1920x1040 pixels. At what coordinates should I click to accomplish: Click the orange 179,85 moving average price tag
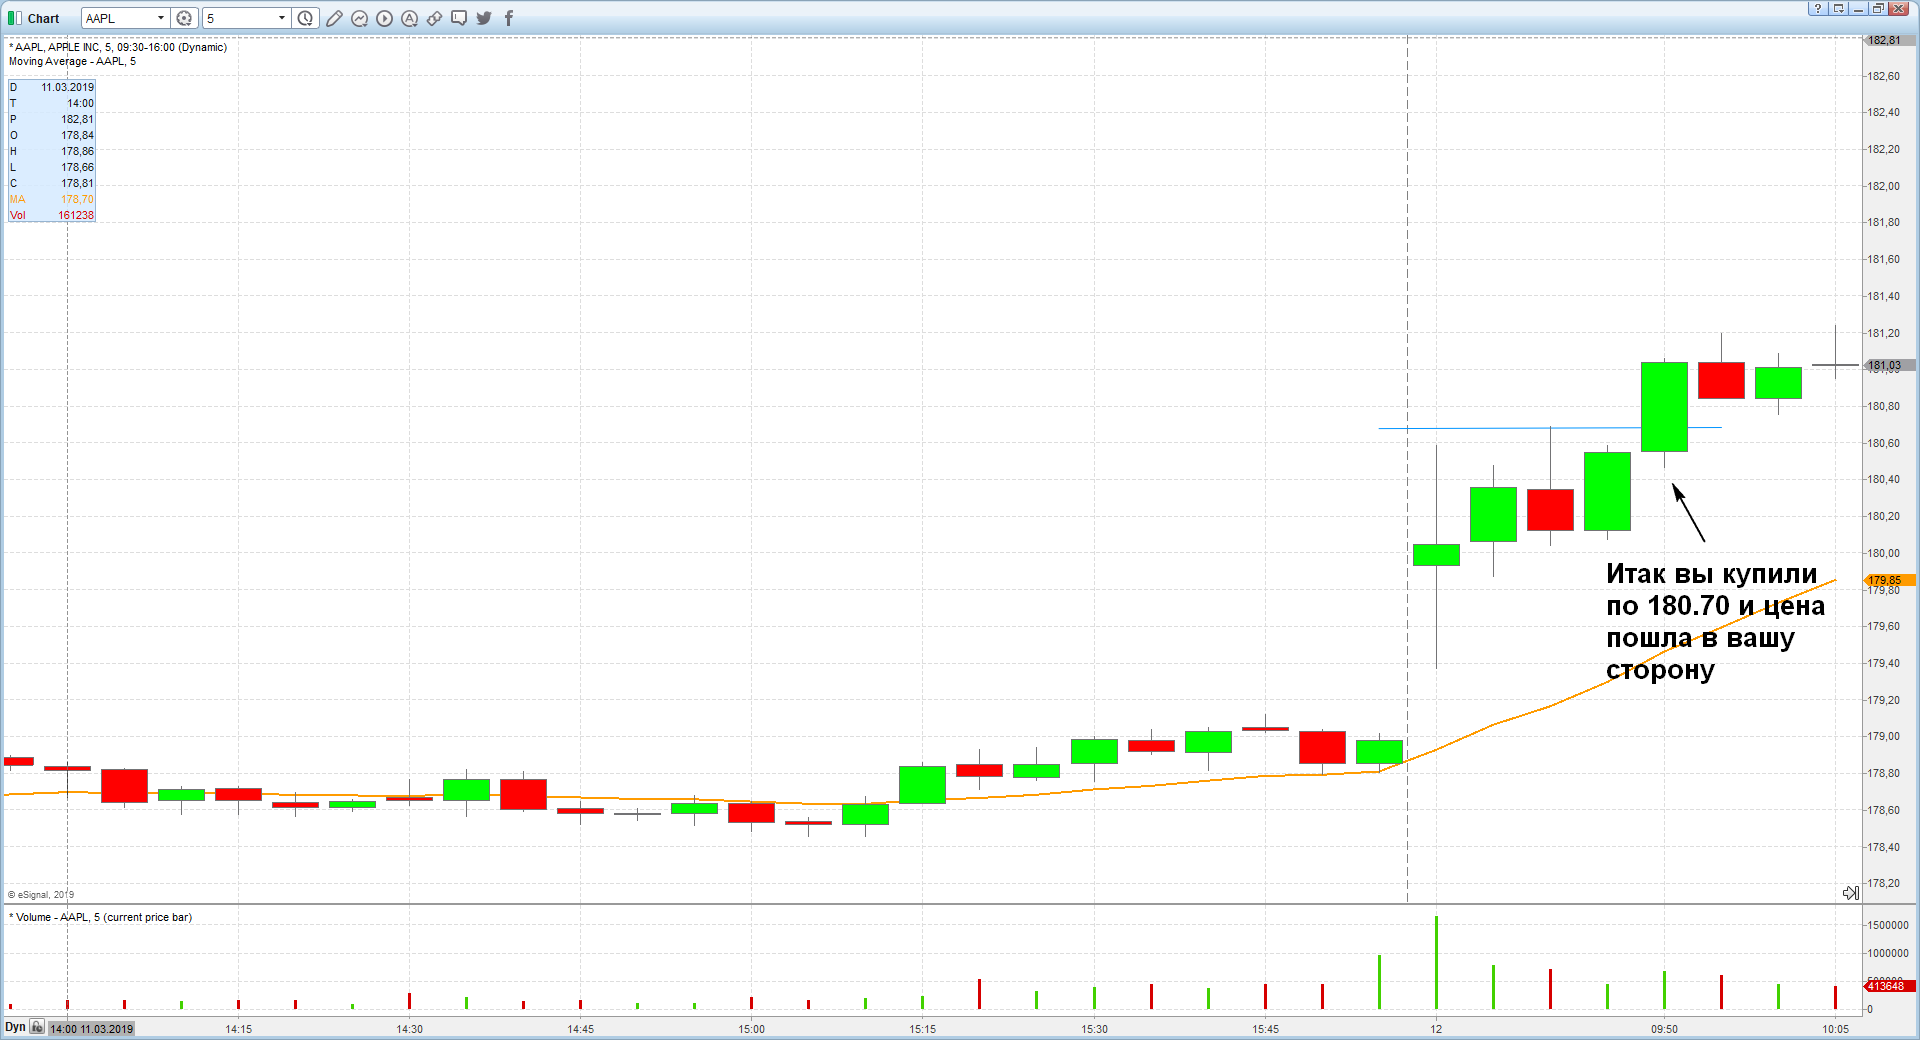click(x=1889, y=580)
